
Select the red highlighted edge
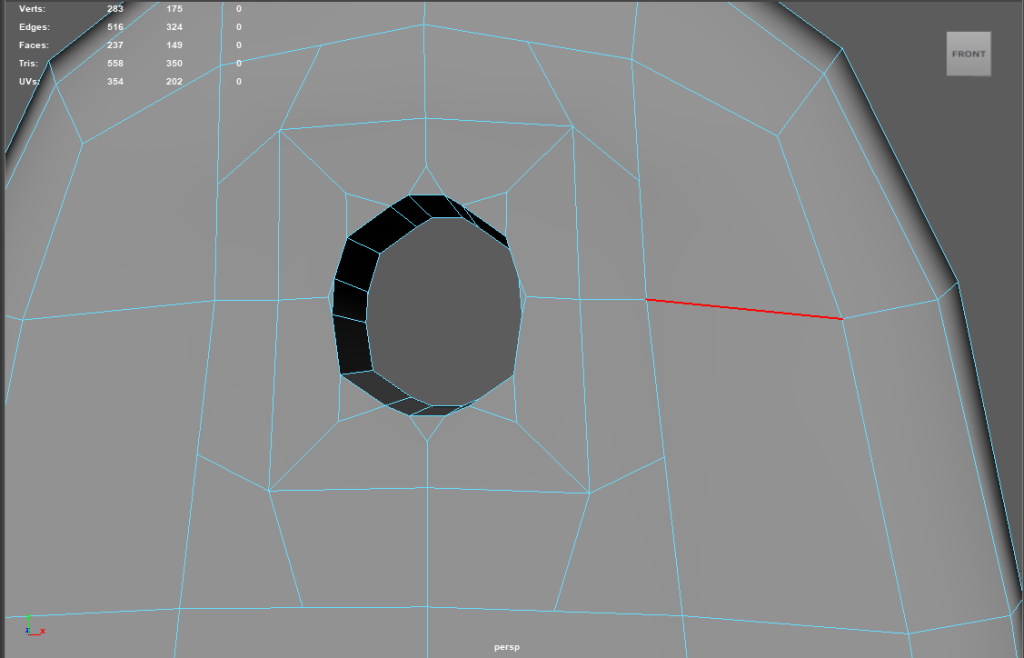(744, 309)
